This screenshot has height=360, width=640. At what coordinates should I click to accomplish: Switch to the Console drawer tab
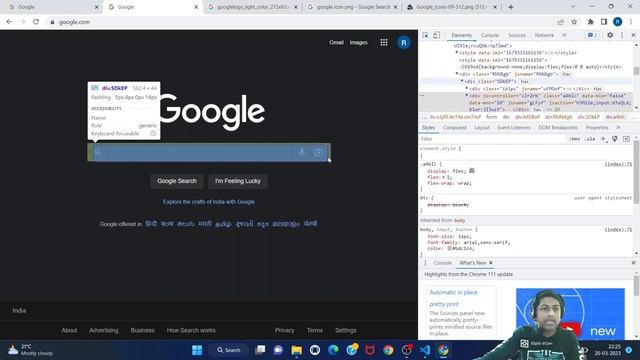(x=442, y=263)
